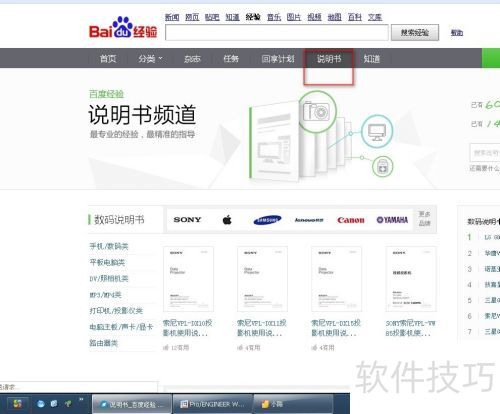The width and height of the screenshot is (500, 414).
Task: Click the Apple brand logo
Action: click(x=227, y=220)
